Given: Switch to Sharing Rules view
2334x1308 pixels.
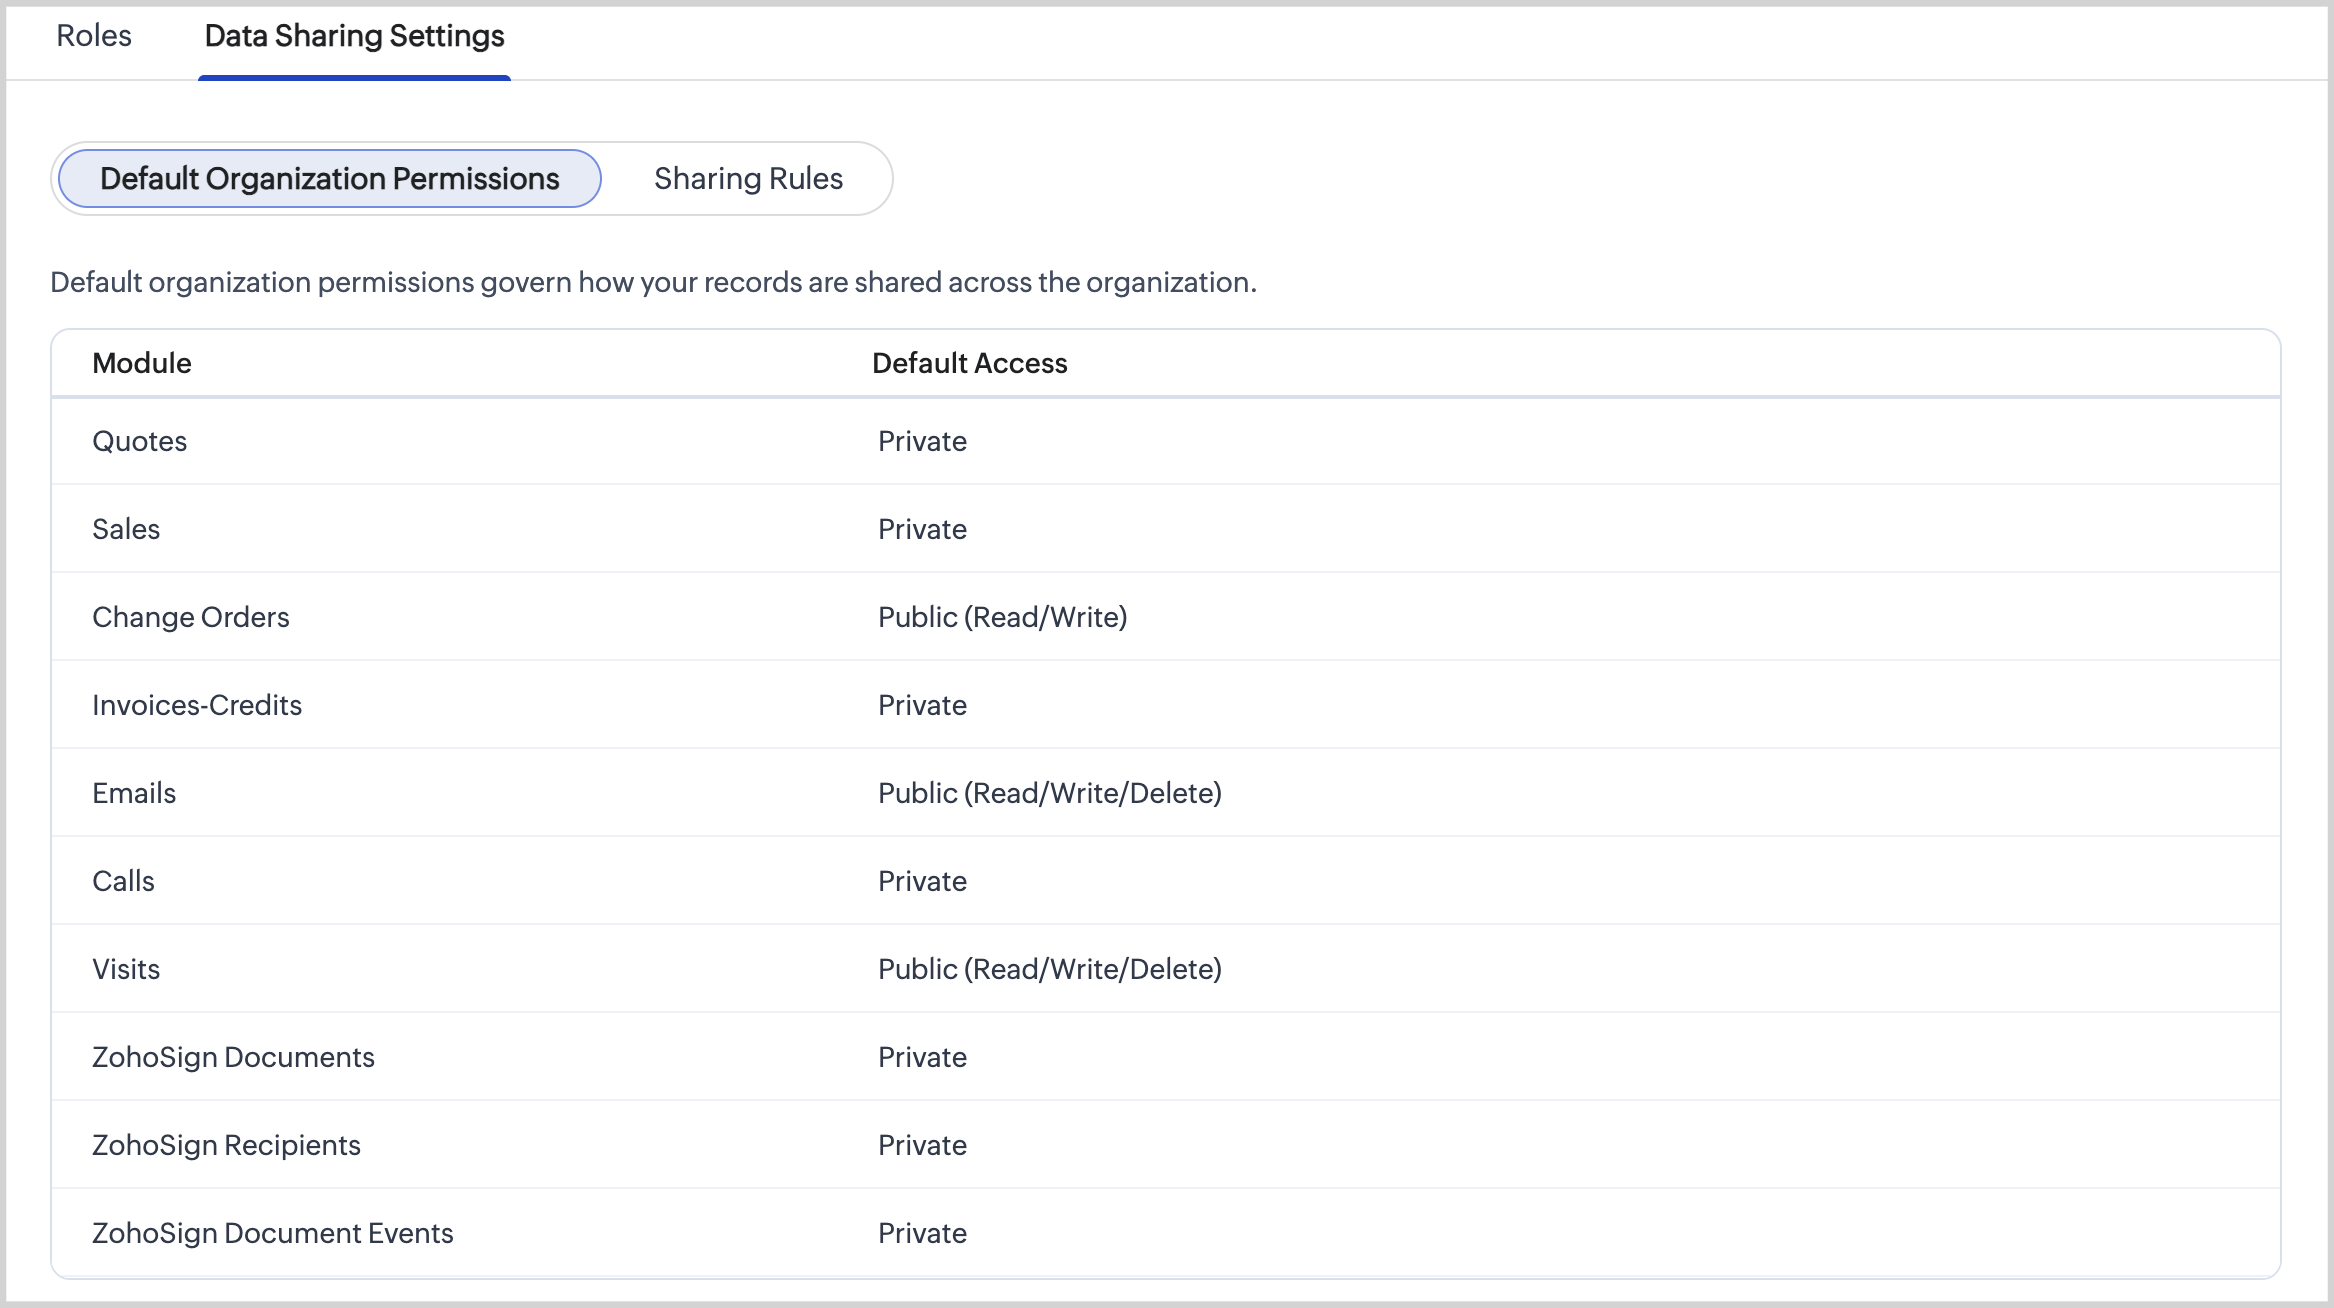Looking at the screenshot, I should coord(748,179).
